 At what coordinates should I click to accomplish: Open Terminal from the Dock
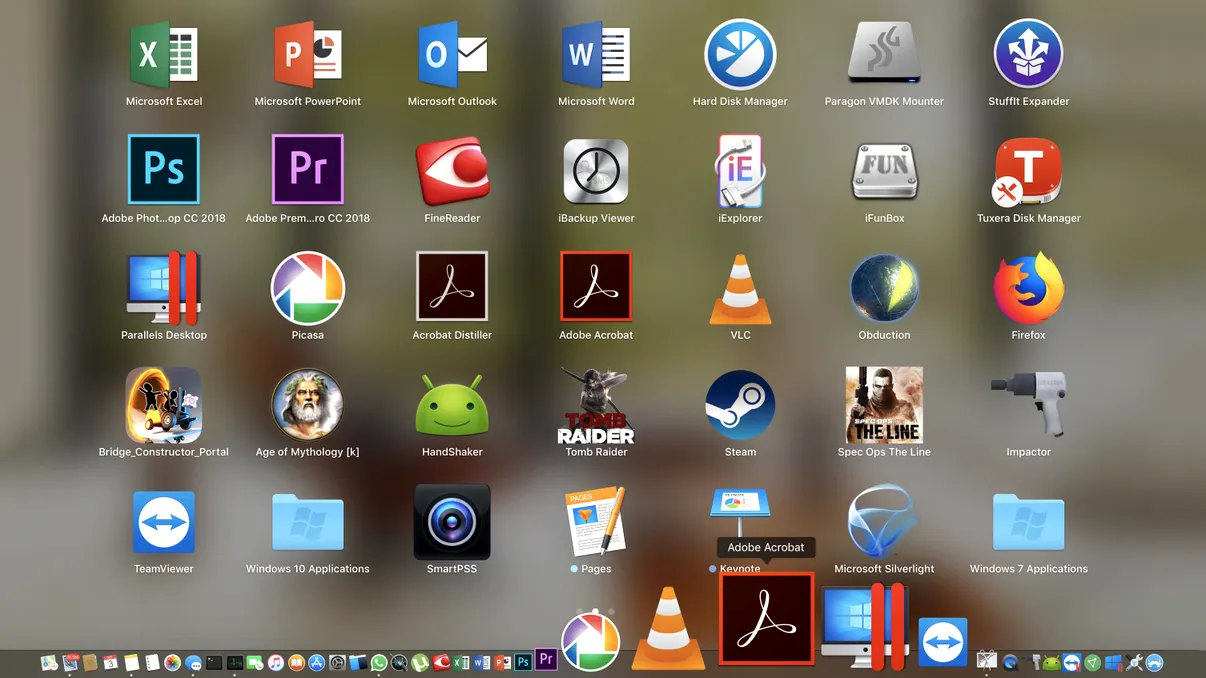tap(214, 662)
